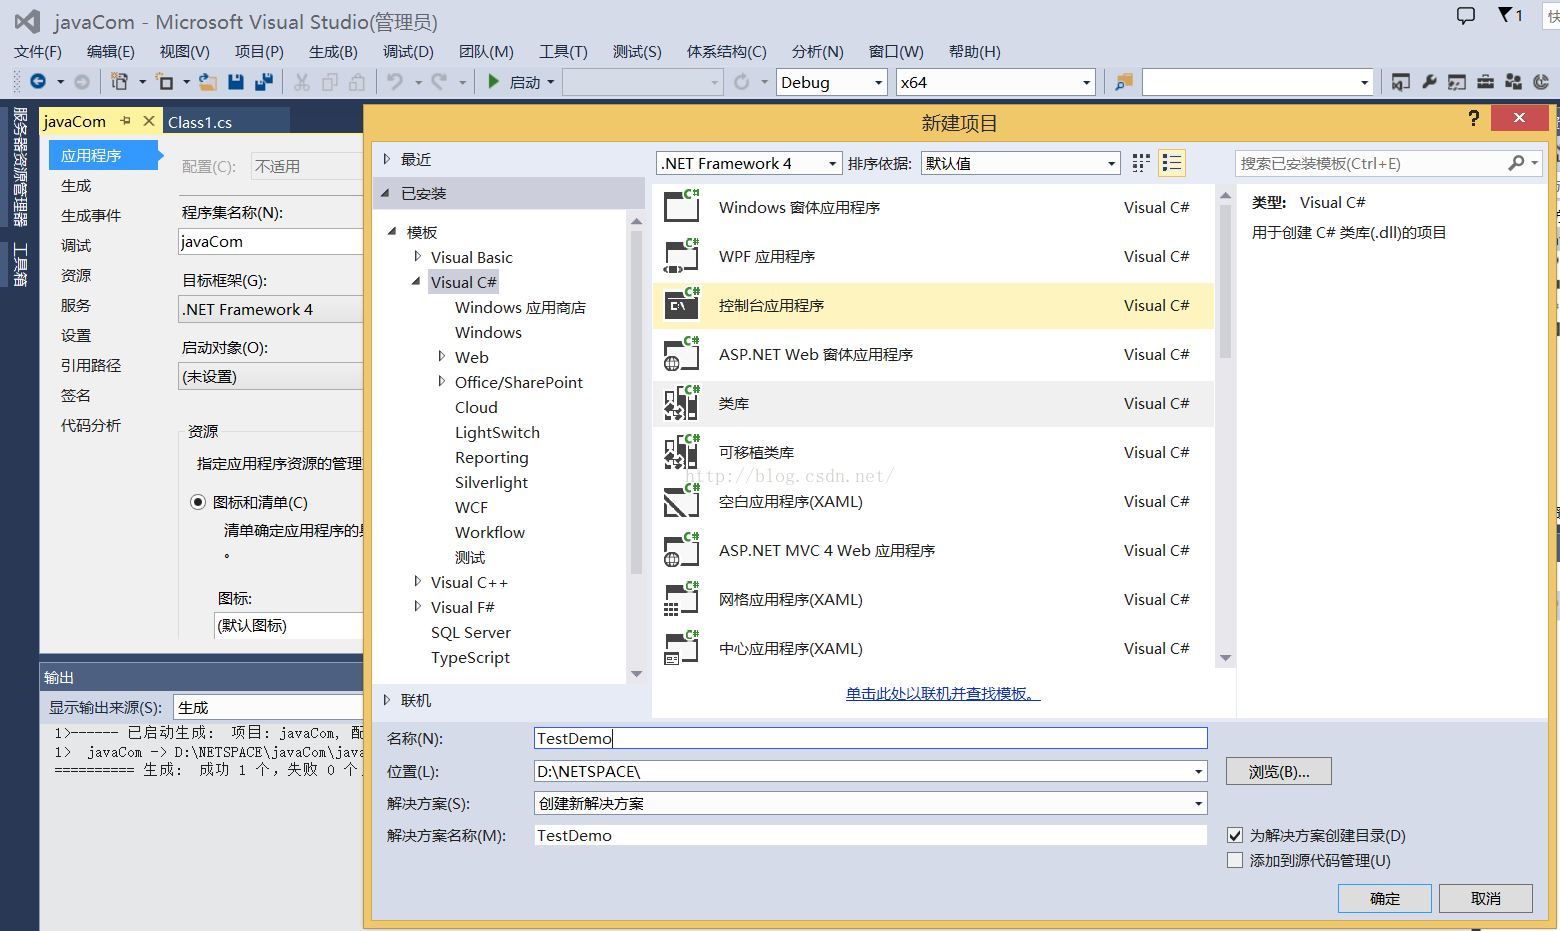This screenshot has width=1560, height=931.
Task: Switch templates to small icons view
Action: (x=1141, y=163)
